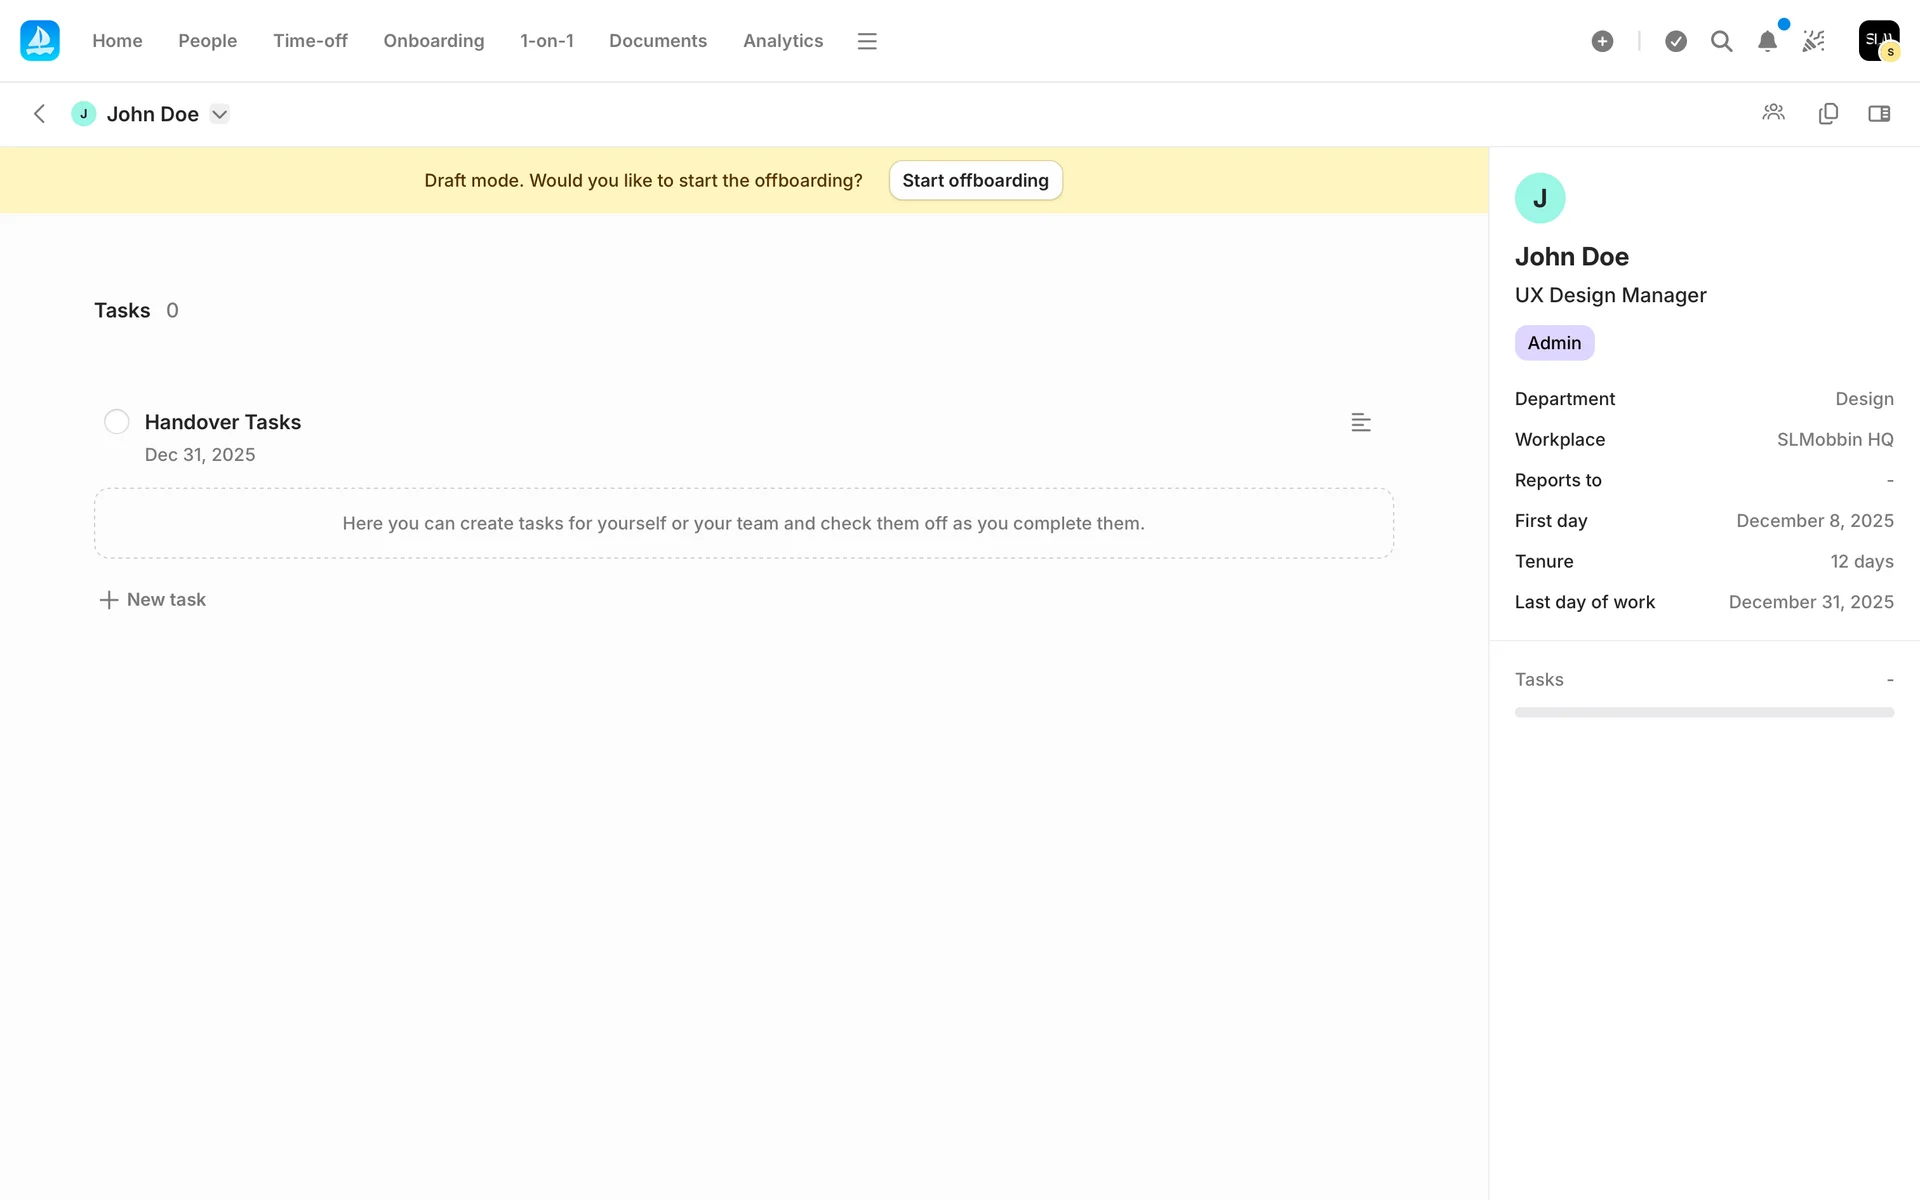This screenshot has width=1920, height=1200.
Task: Open the notifications bell
Action: pyautogui.click(x=1767, y=41)
